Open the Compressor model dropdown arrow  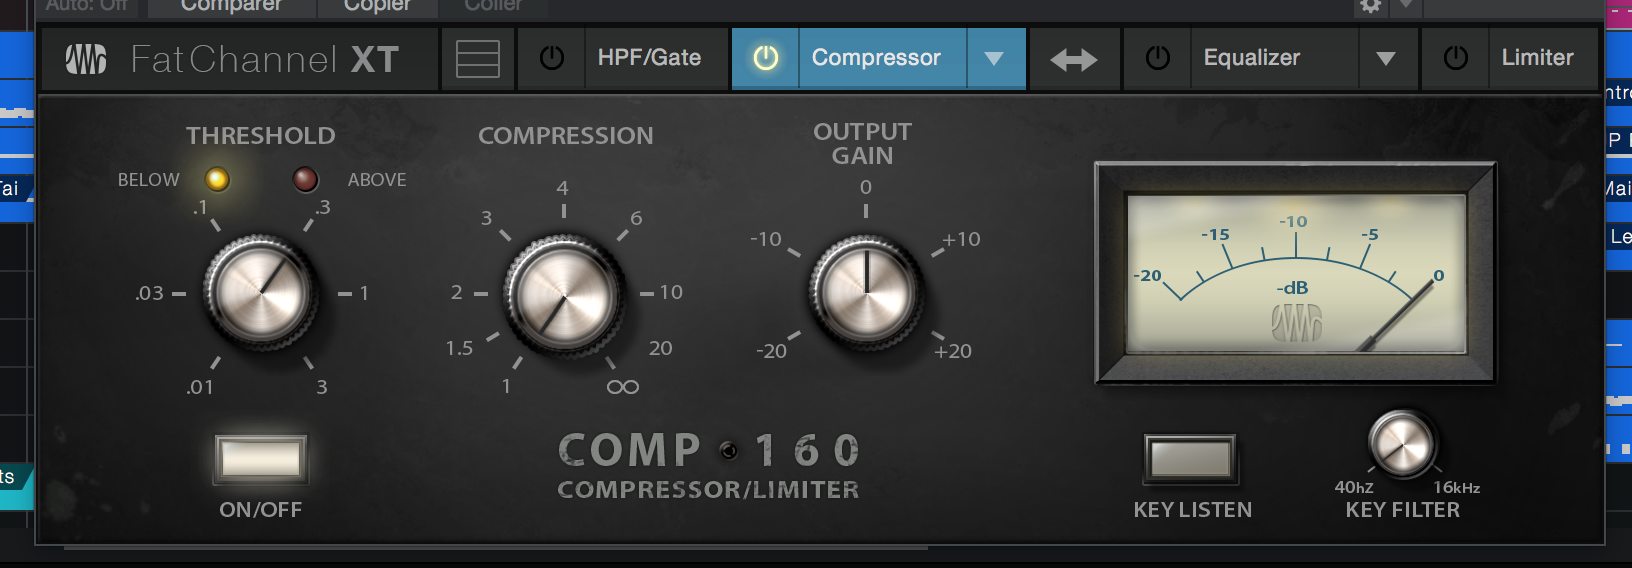(994, 58)
